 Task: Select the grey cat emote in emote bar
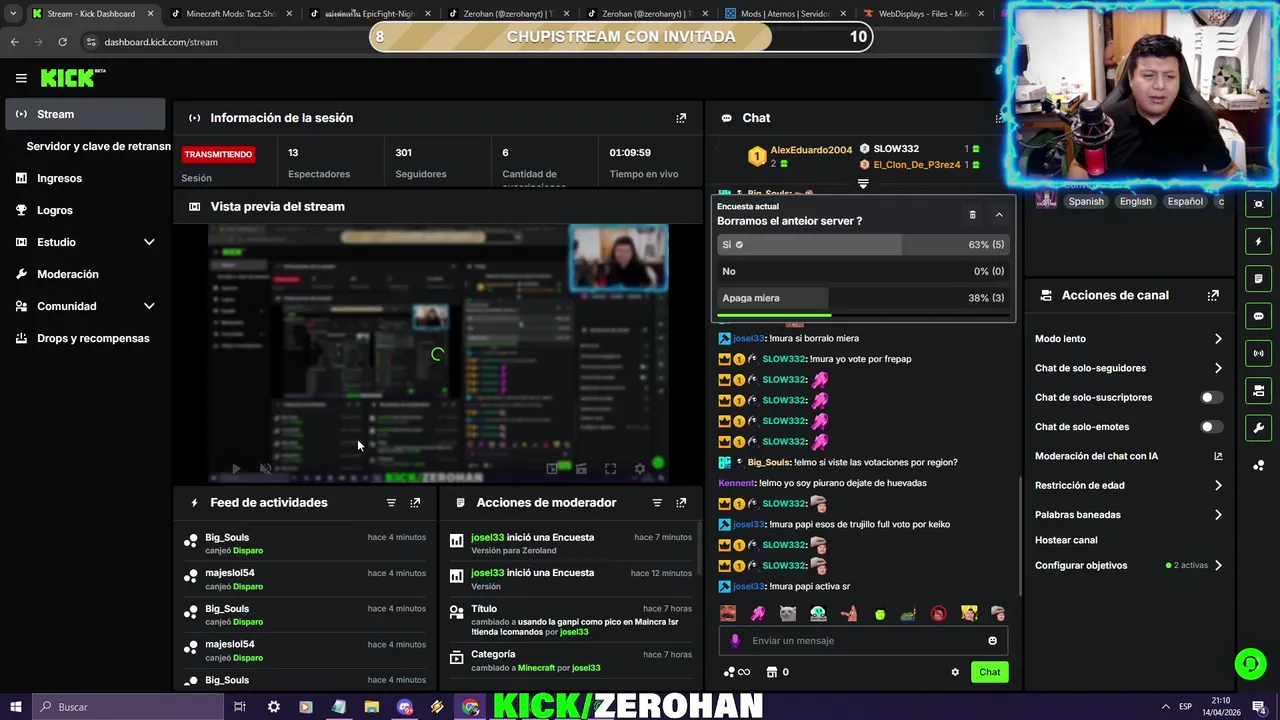point(788,614)
